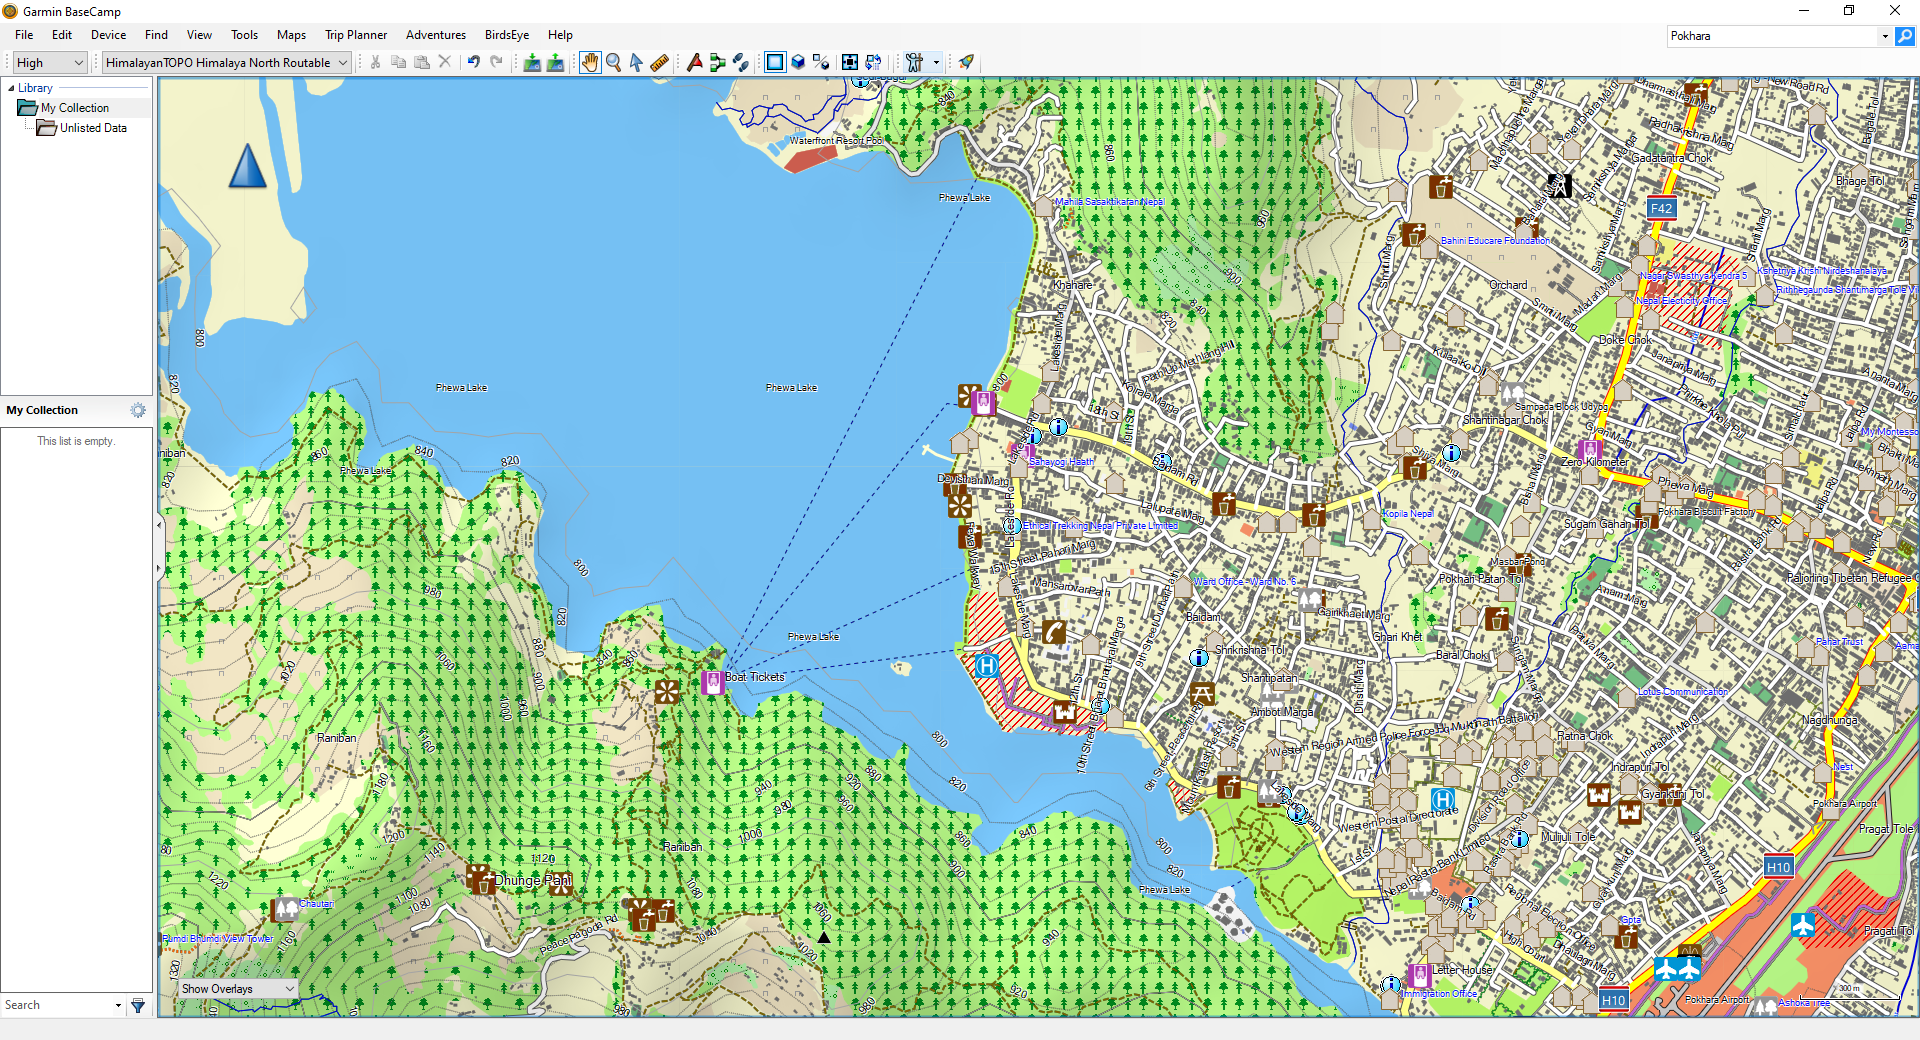Screen dimensions: 1920x1040
Task: Open the Help menu
Action: point(560,35)
